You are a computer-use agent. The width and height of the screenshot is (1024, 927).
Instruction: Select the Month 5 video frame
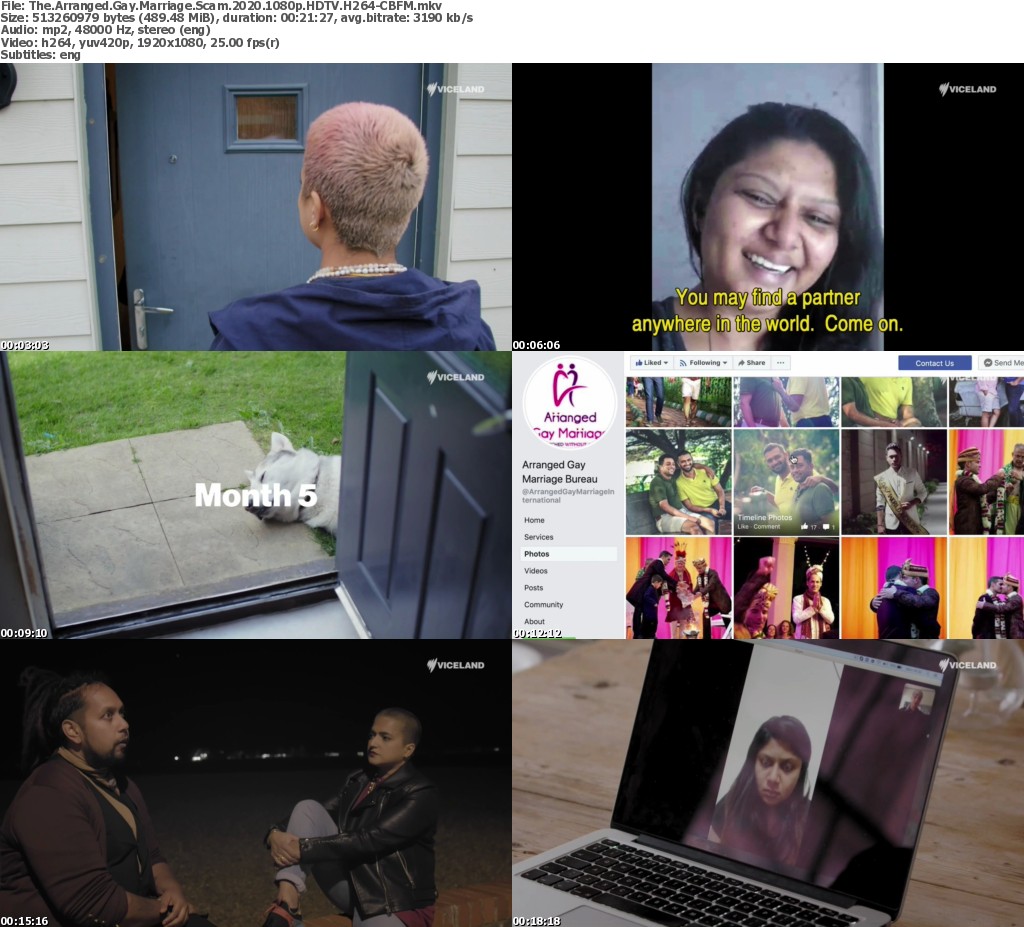256,494
